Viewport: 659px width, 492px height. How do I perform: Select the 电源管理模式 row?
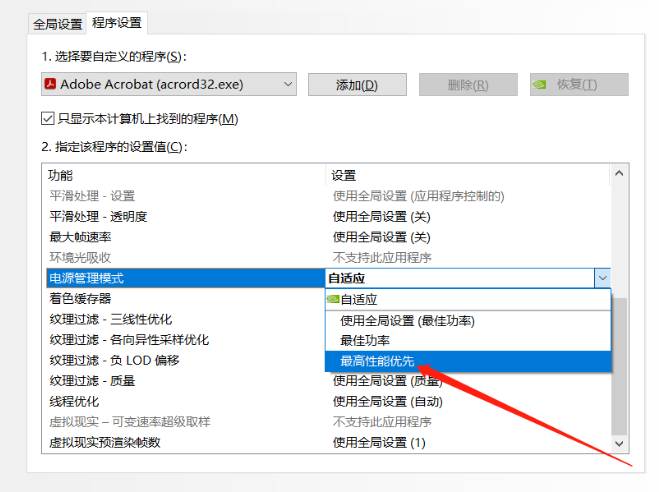click(x=185, y=278)
